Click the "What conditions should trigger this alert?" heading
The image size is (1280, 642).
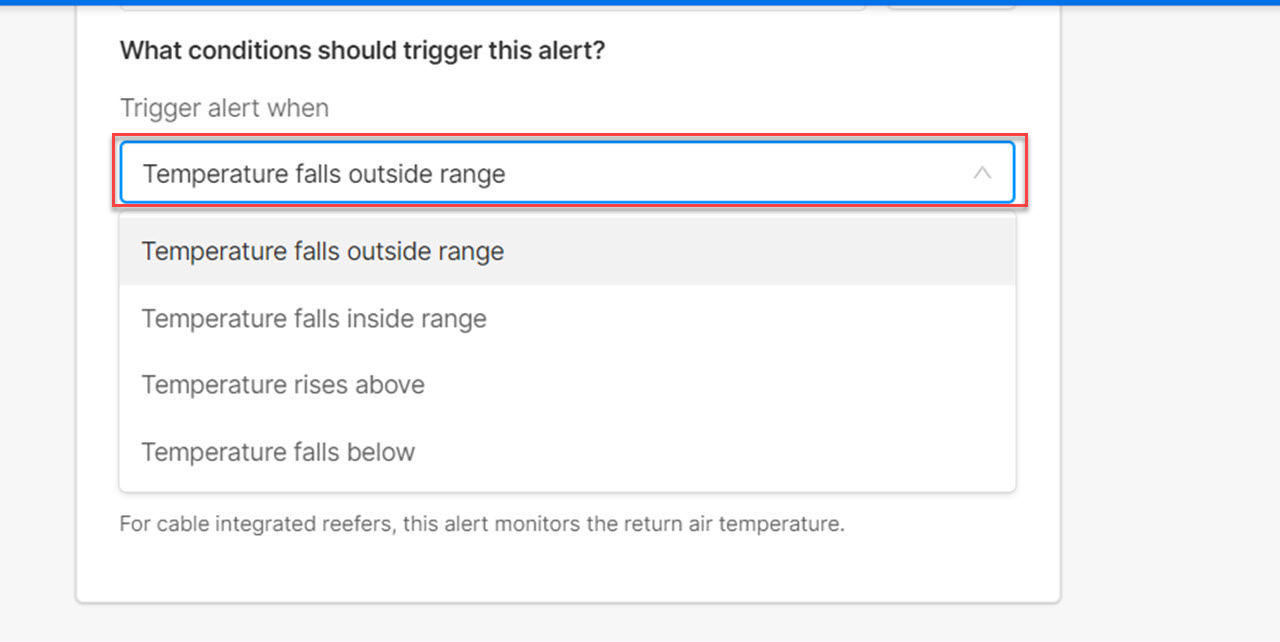[x=362, y=51]
